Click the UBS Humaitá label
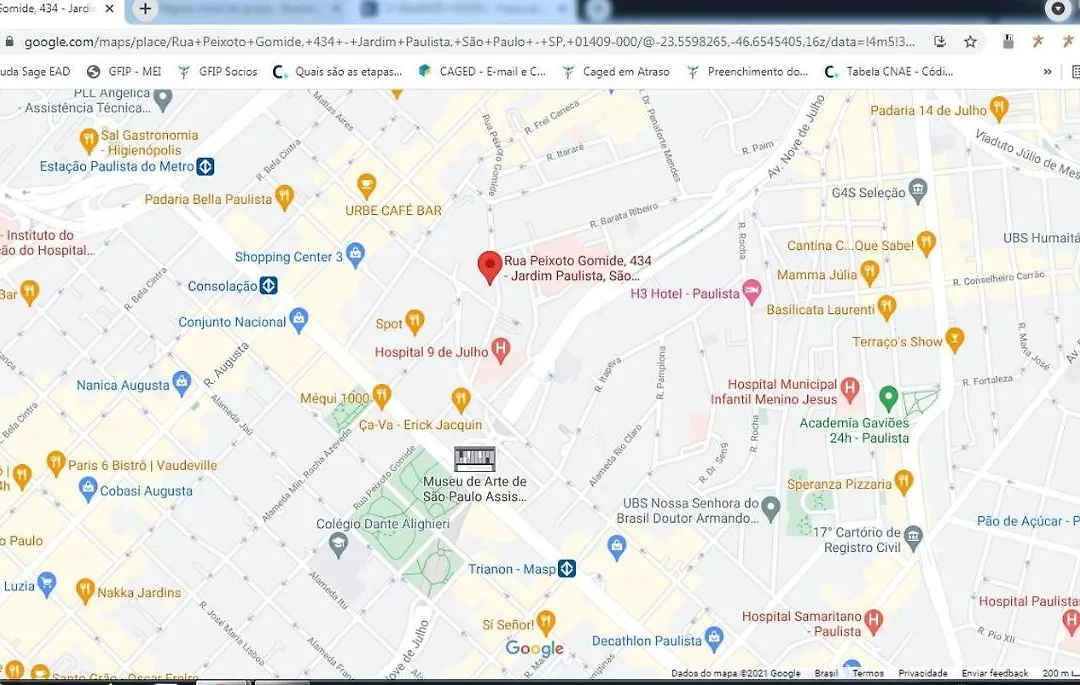 [x=1041, y=238]
